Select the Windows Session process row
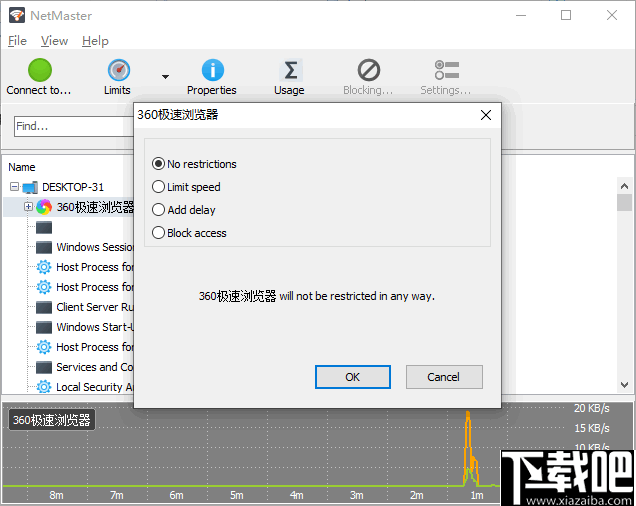 [85, 247]
